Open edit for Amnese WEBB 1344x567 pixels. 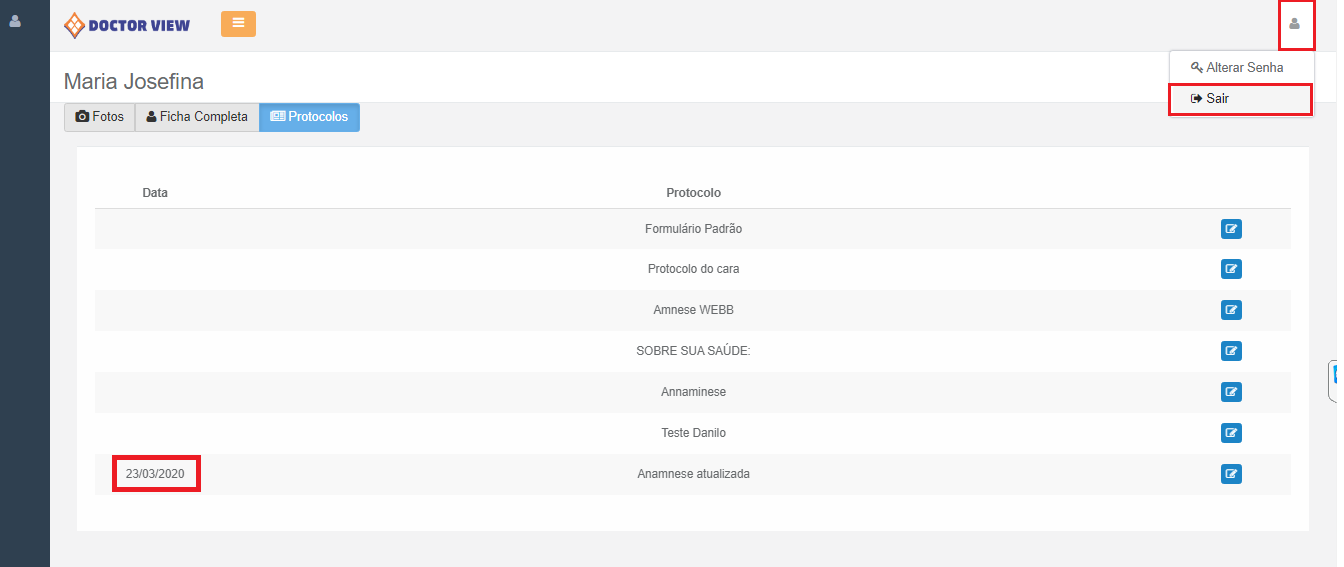(1231, 310)
